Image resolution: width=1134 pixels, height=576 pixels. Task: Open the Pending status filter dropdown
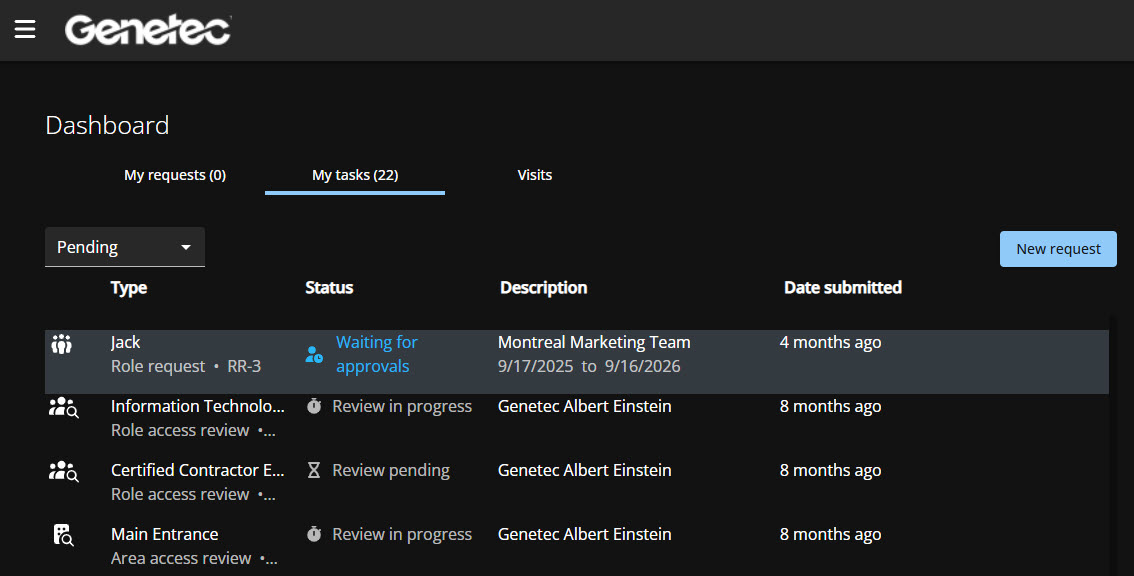[124, 247]
